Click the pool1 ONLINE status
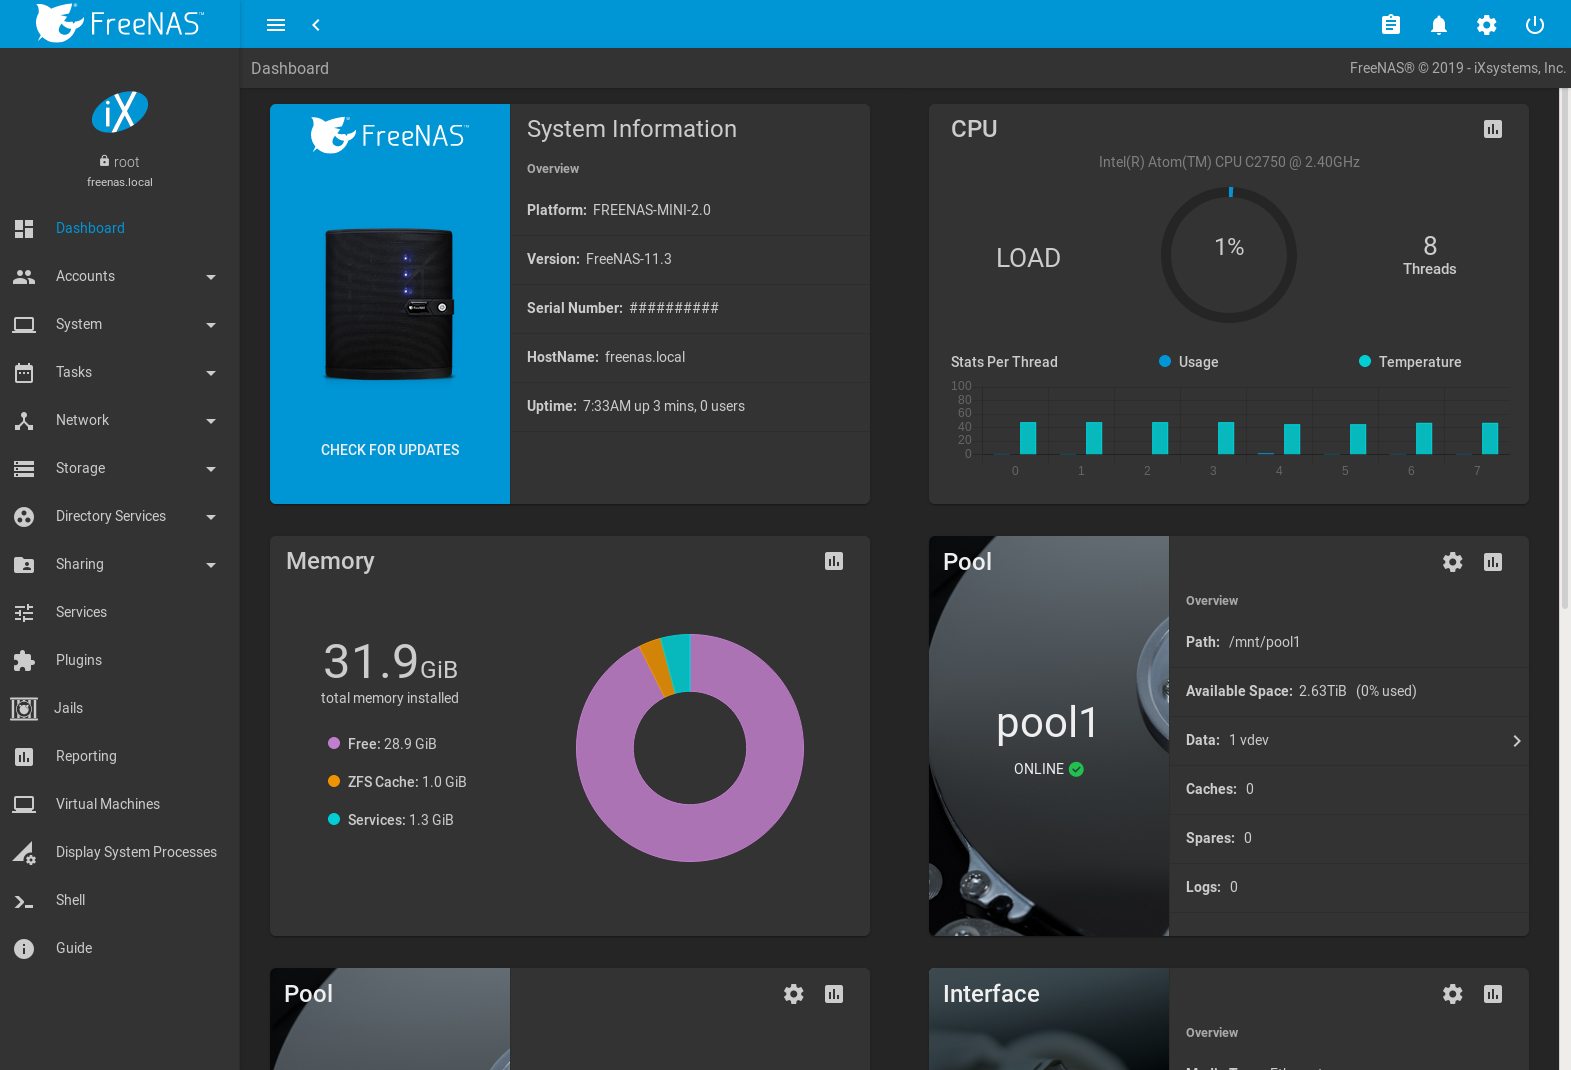The height and width of the screenshot is (1070, 1571). click(x=1048, y=769)
